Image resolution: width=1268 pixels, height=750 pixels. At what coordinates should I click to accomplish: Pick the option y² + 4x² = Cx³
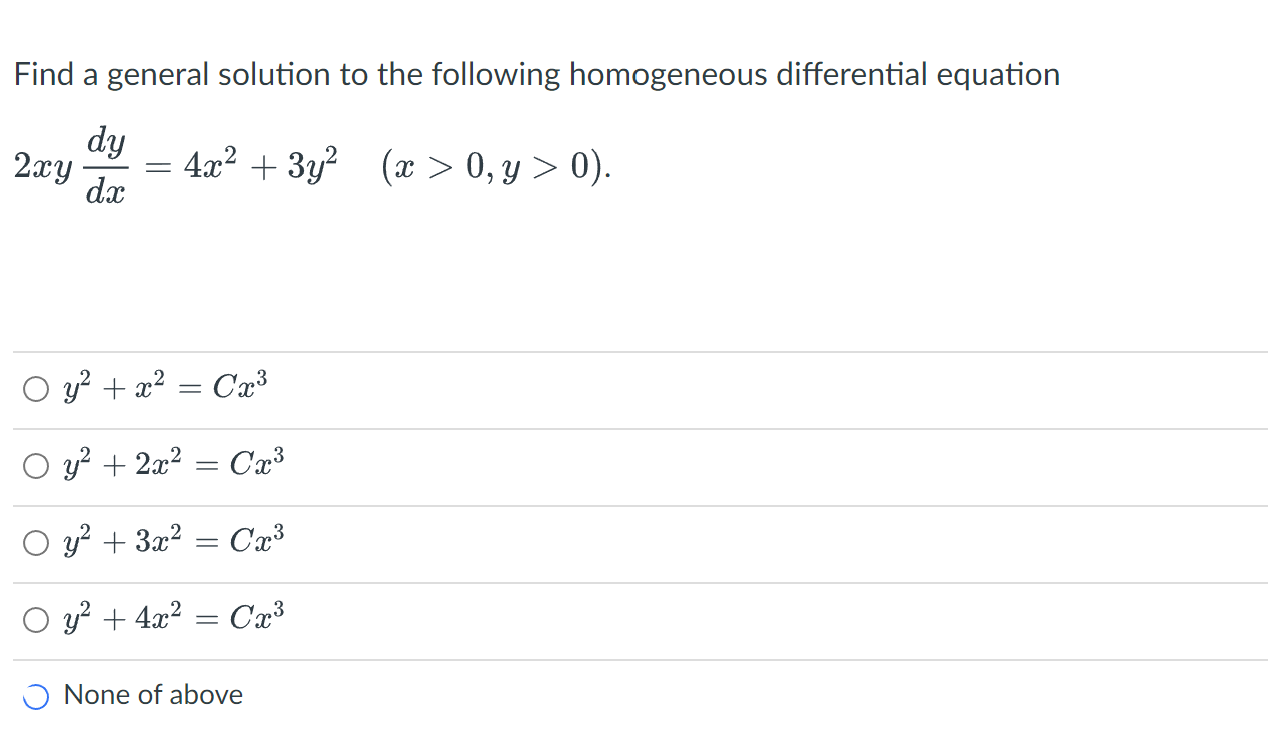35,620
